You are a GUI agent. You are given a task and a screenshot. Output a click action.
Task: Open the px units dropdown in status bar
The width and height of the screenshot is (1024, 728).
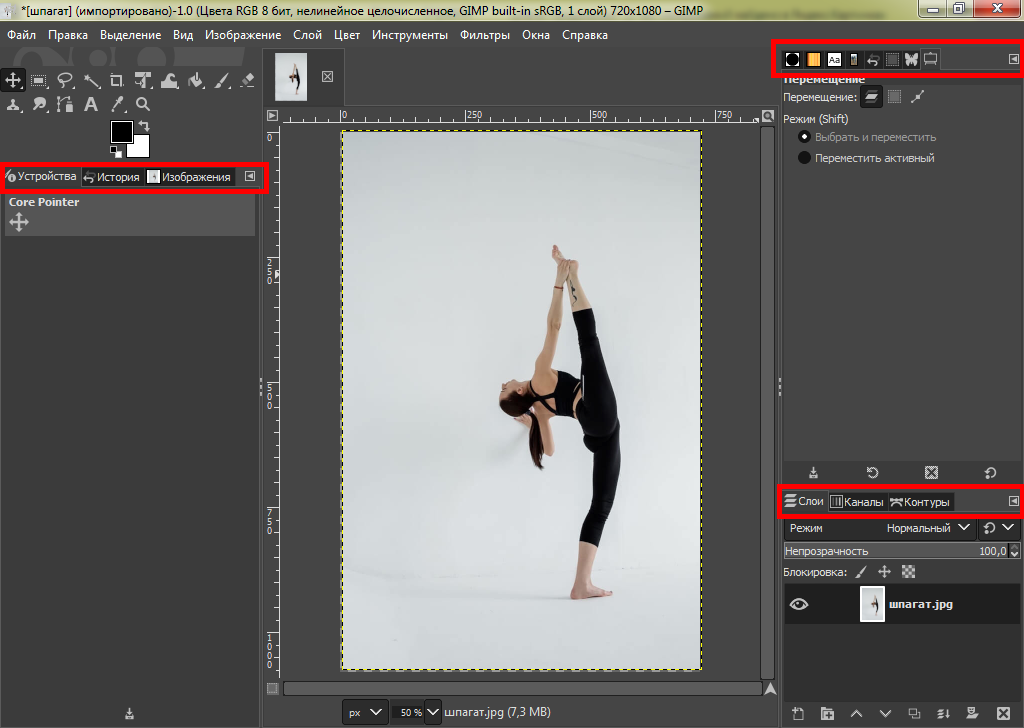[365, 712]
